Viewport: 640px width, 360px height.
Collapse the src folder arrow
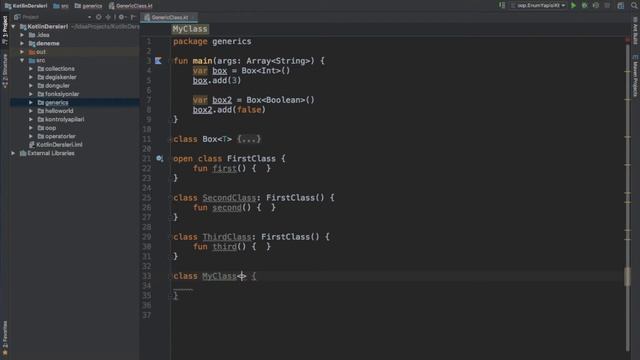tap(22, 60)
